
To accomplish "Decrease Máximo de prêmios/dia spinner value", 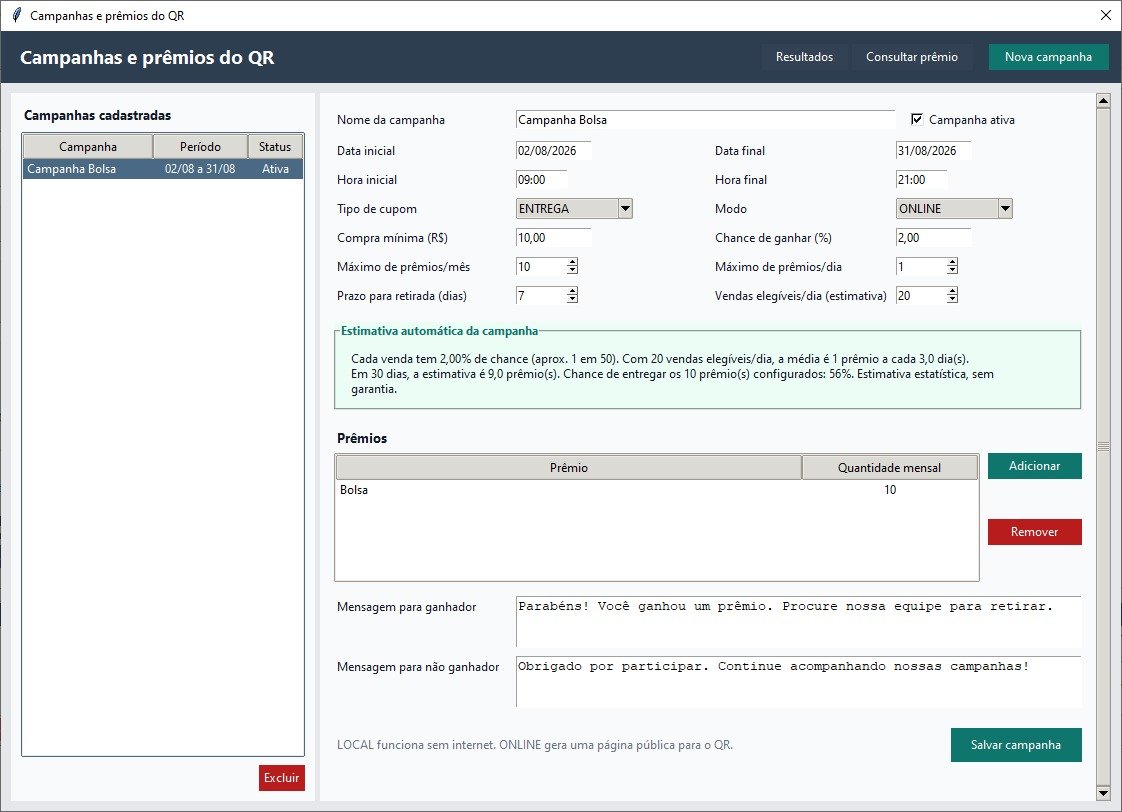I will coord(952,270).
